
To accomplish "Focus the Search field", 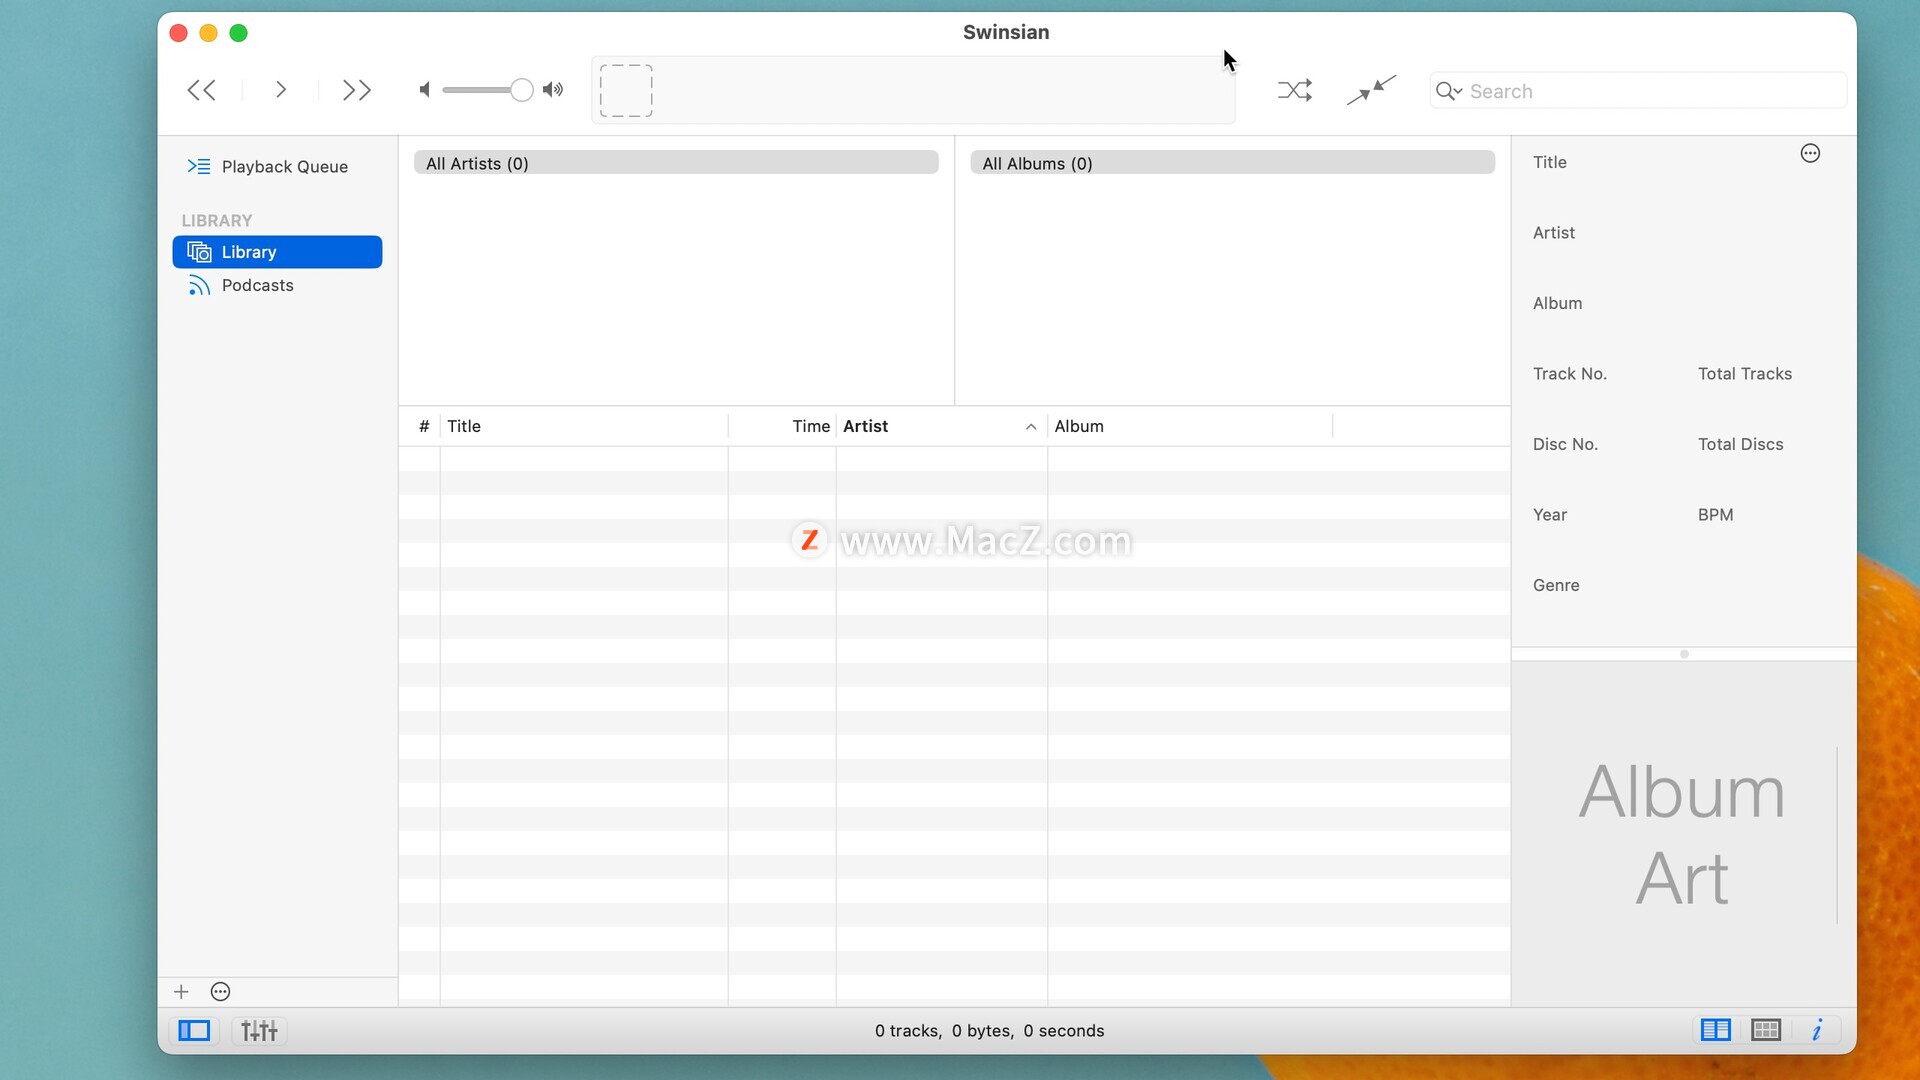I will pos(1638,91).
